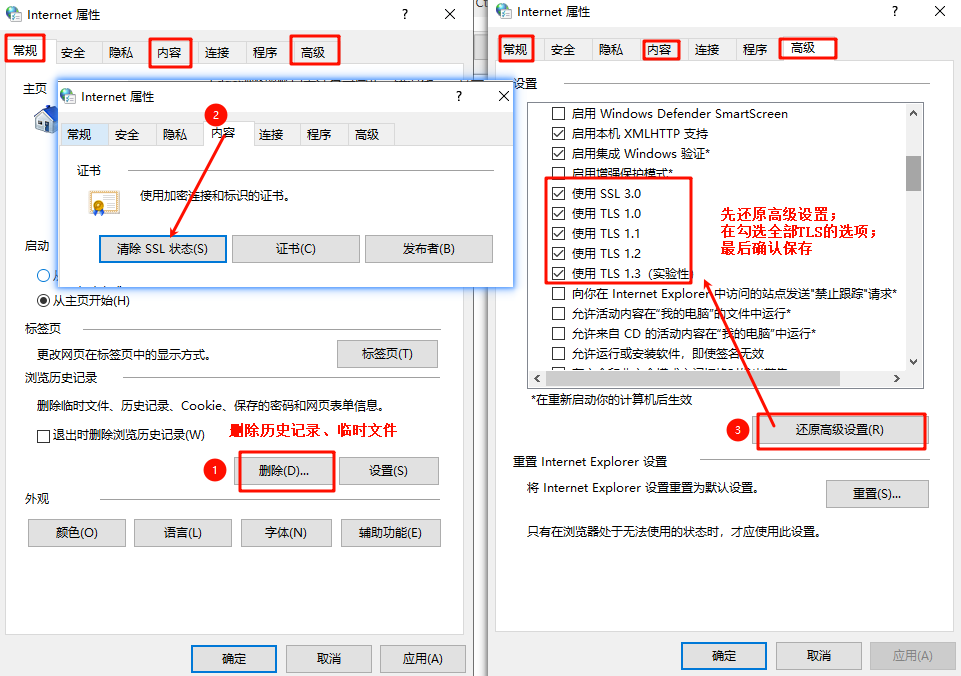Click the 辅助功能(E) button

click(391, 533)
